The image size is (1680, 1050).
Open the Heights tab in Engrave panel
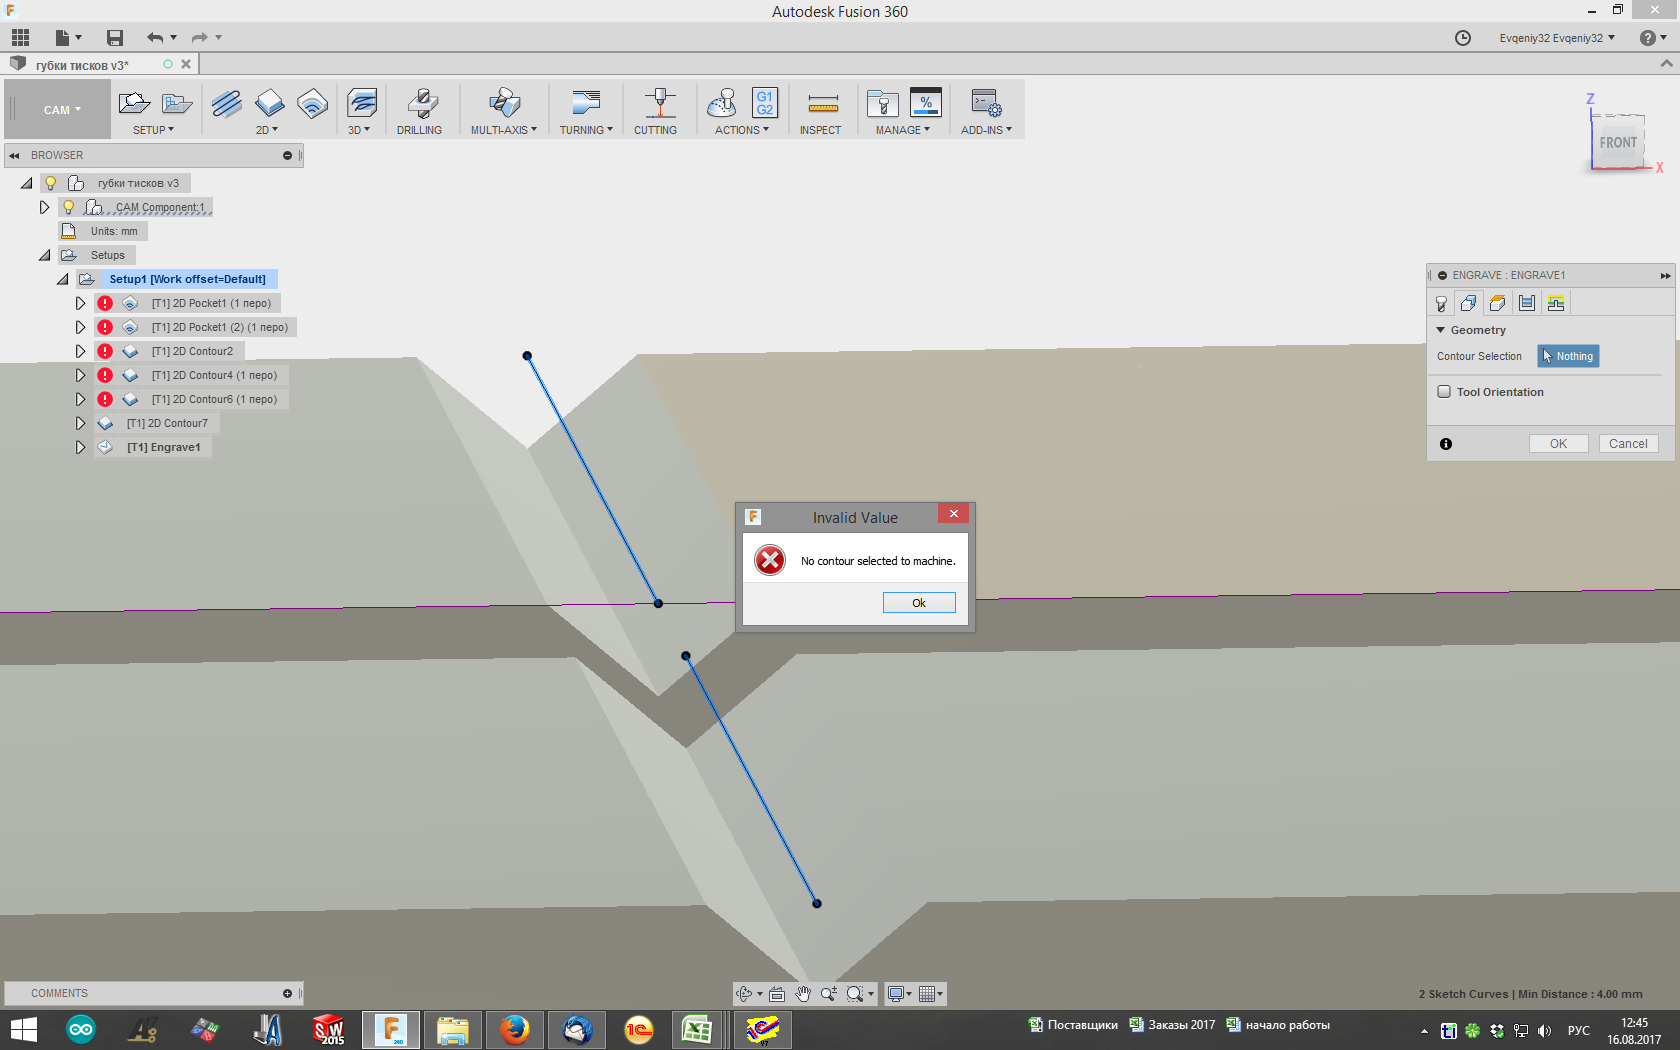[1498, 303]
